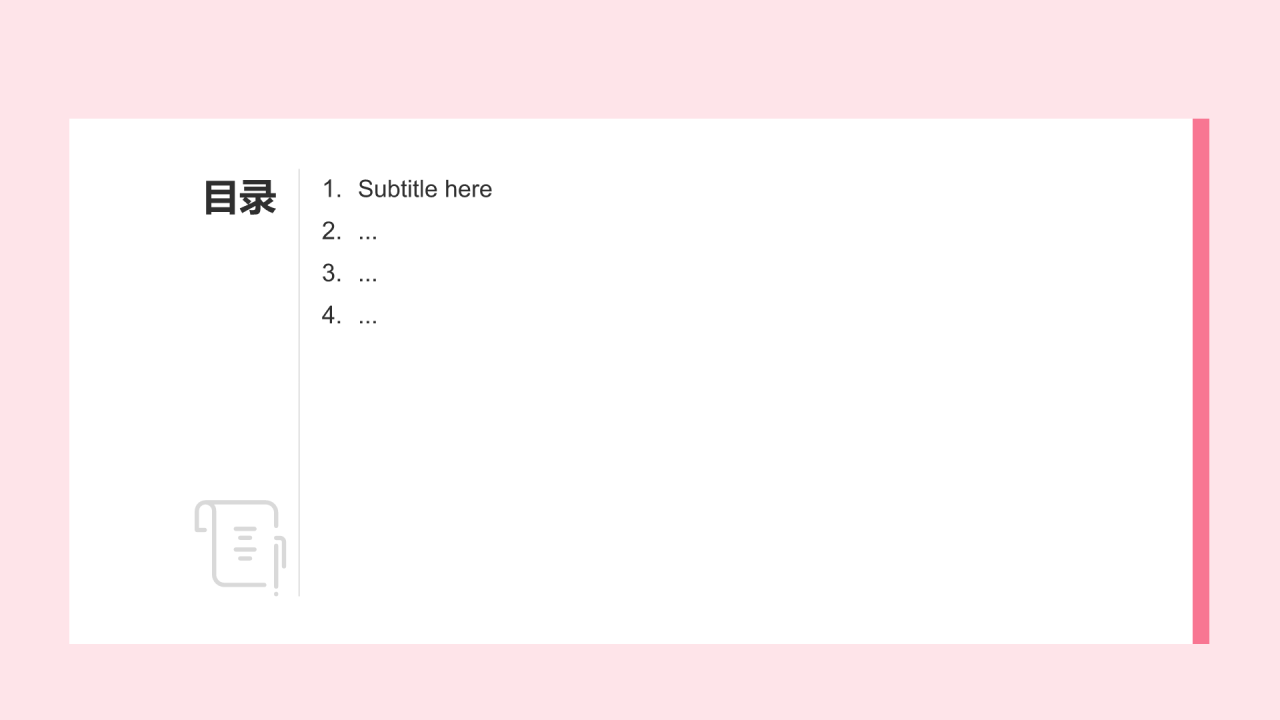The width and height of the screenshot is (1280, 720).
Task: Select the 目录 title text
Action: [240, 198]
